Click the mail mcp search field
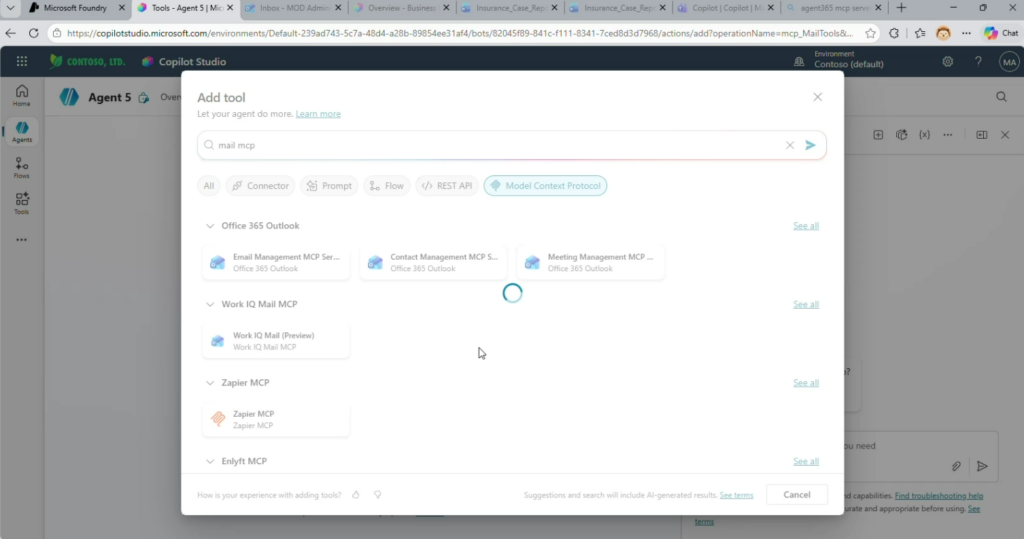 tap(490, 145)
